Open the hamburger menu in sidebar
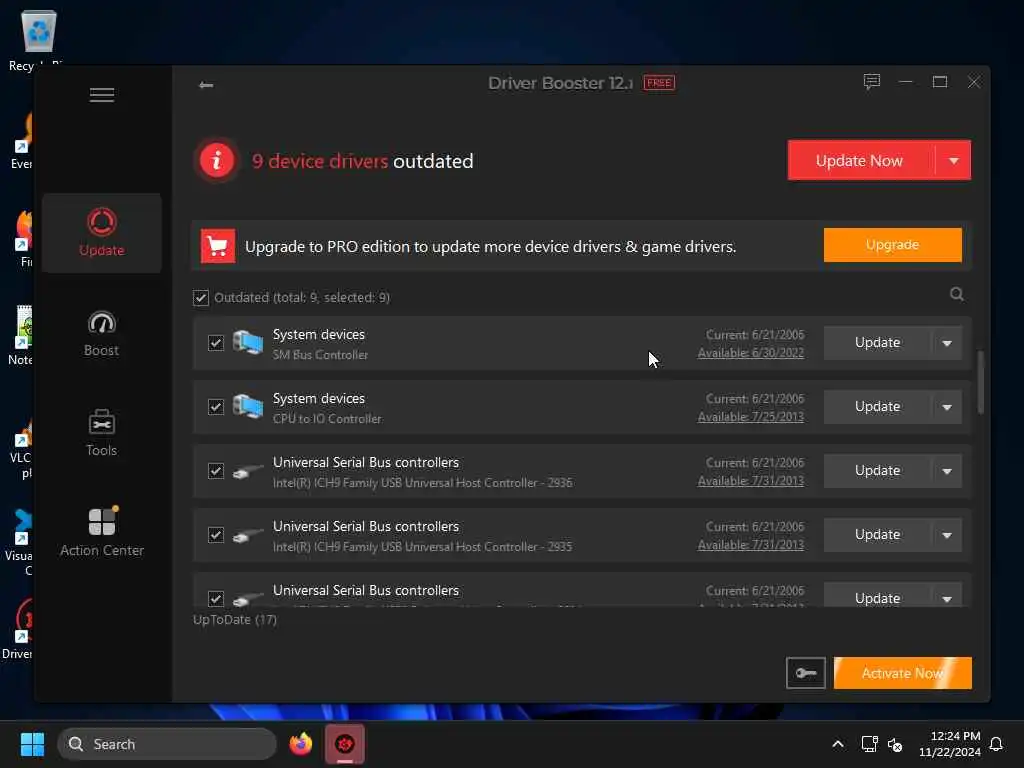 click(102, 95)
